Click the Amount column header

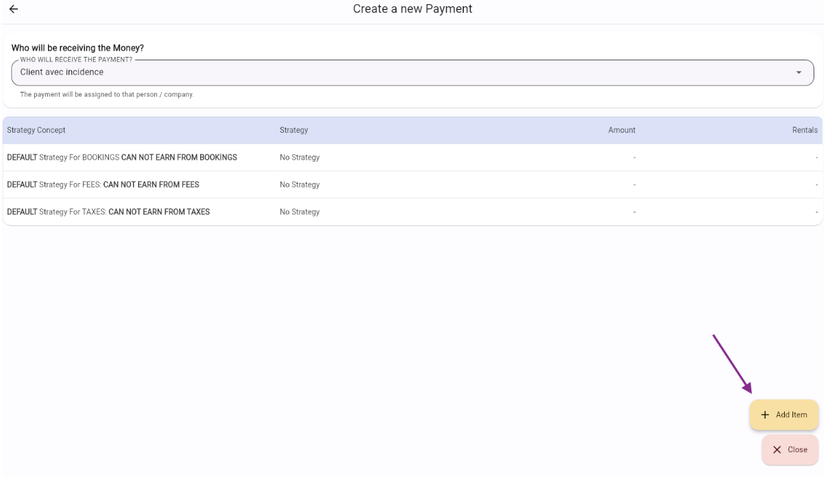(621, 130)
